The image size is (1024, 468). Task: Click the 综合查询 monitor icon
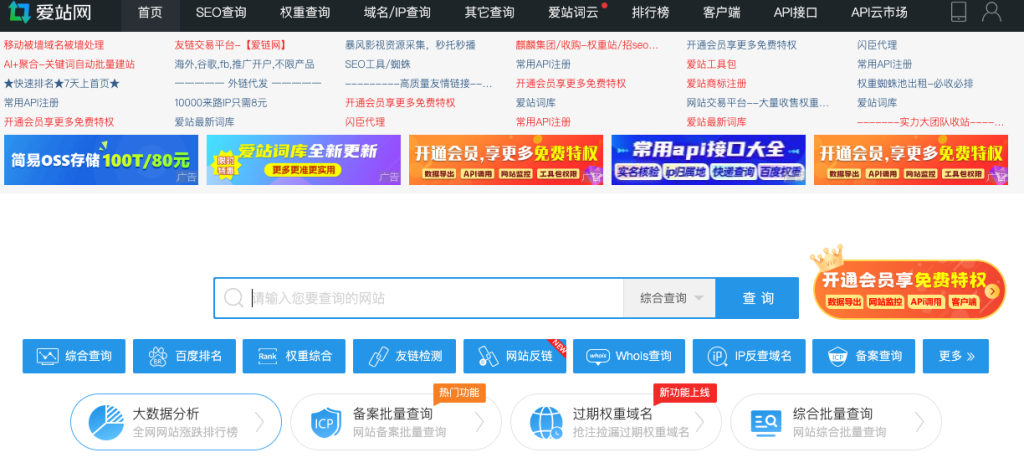tap(48, 356)
